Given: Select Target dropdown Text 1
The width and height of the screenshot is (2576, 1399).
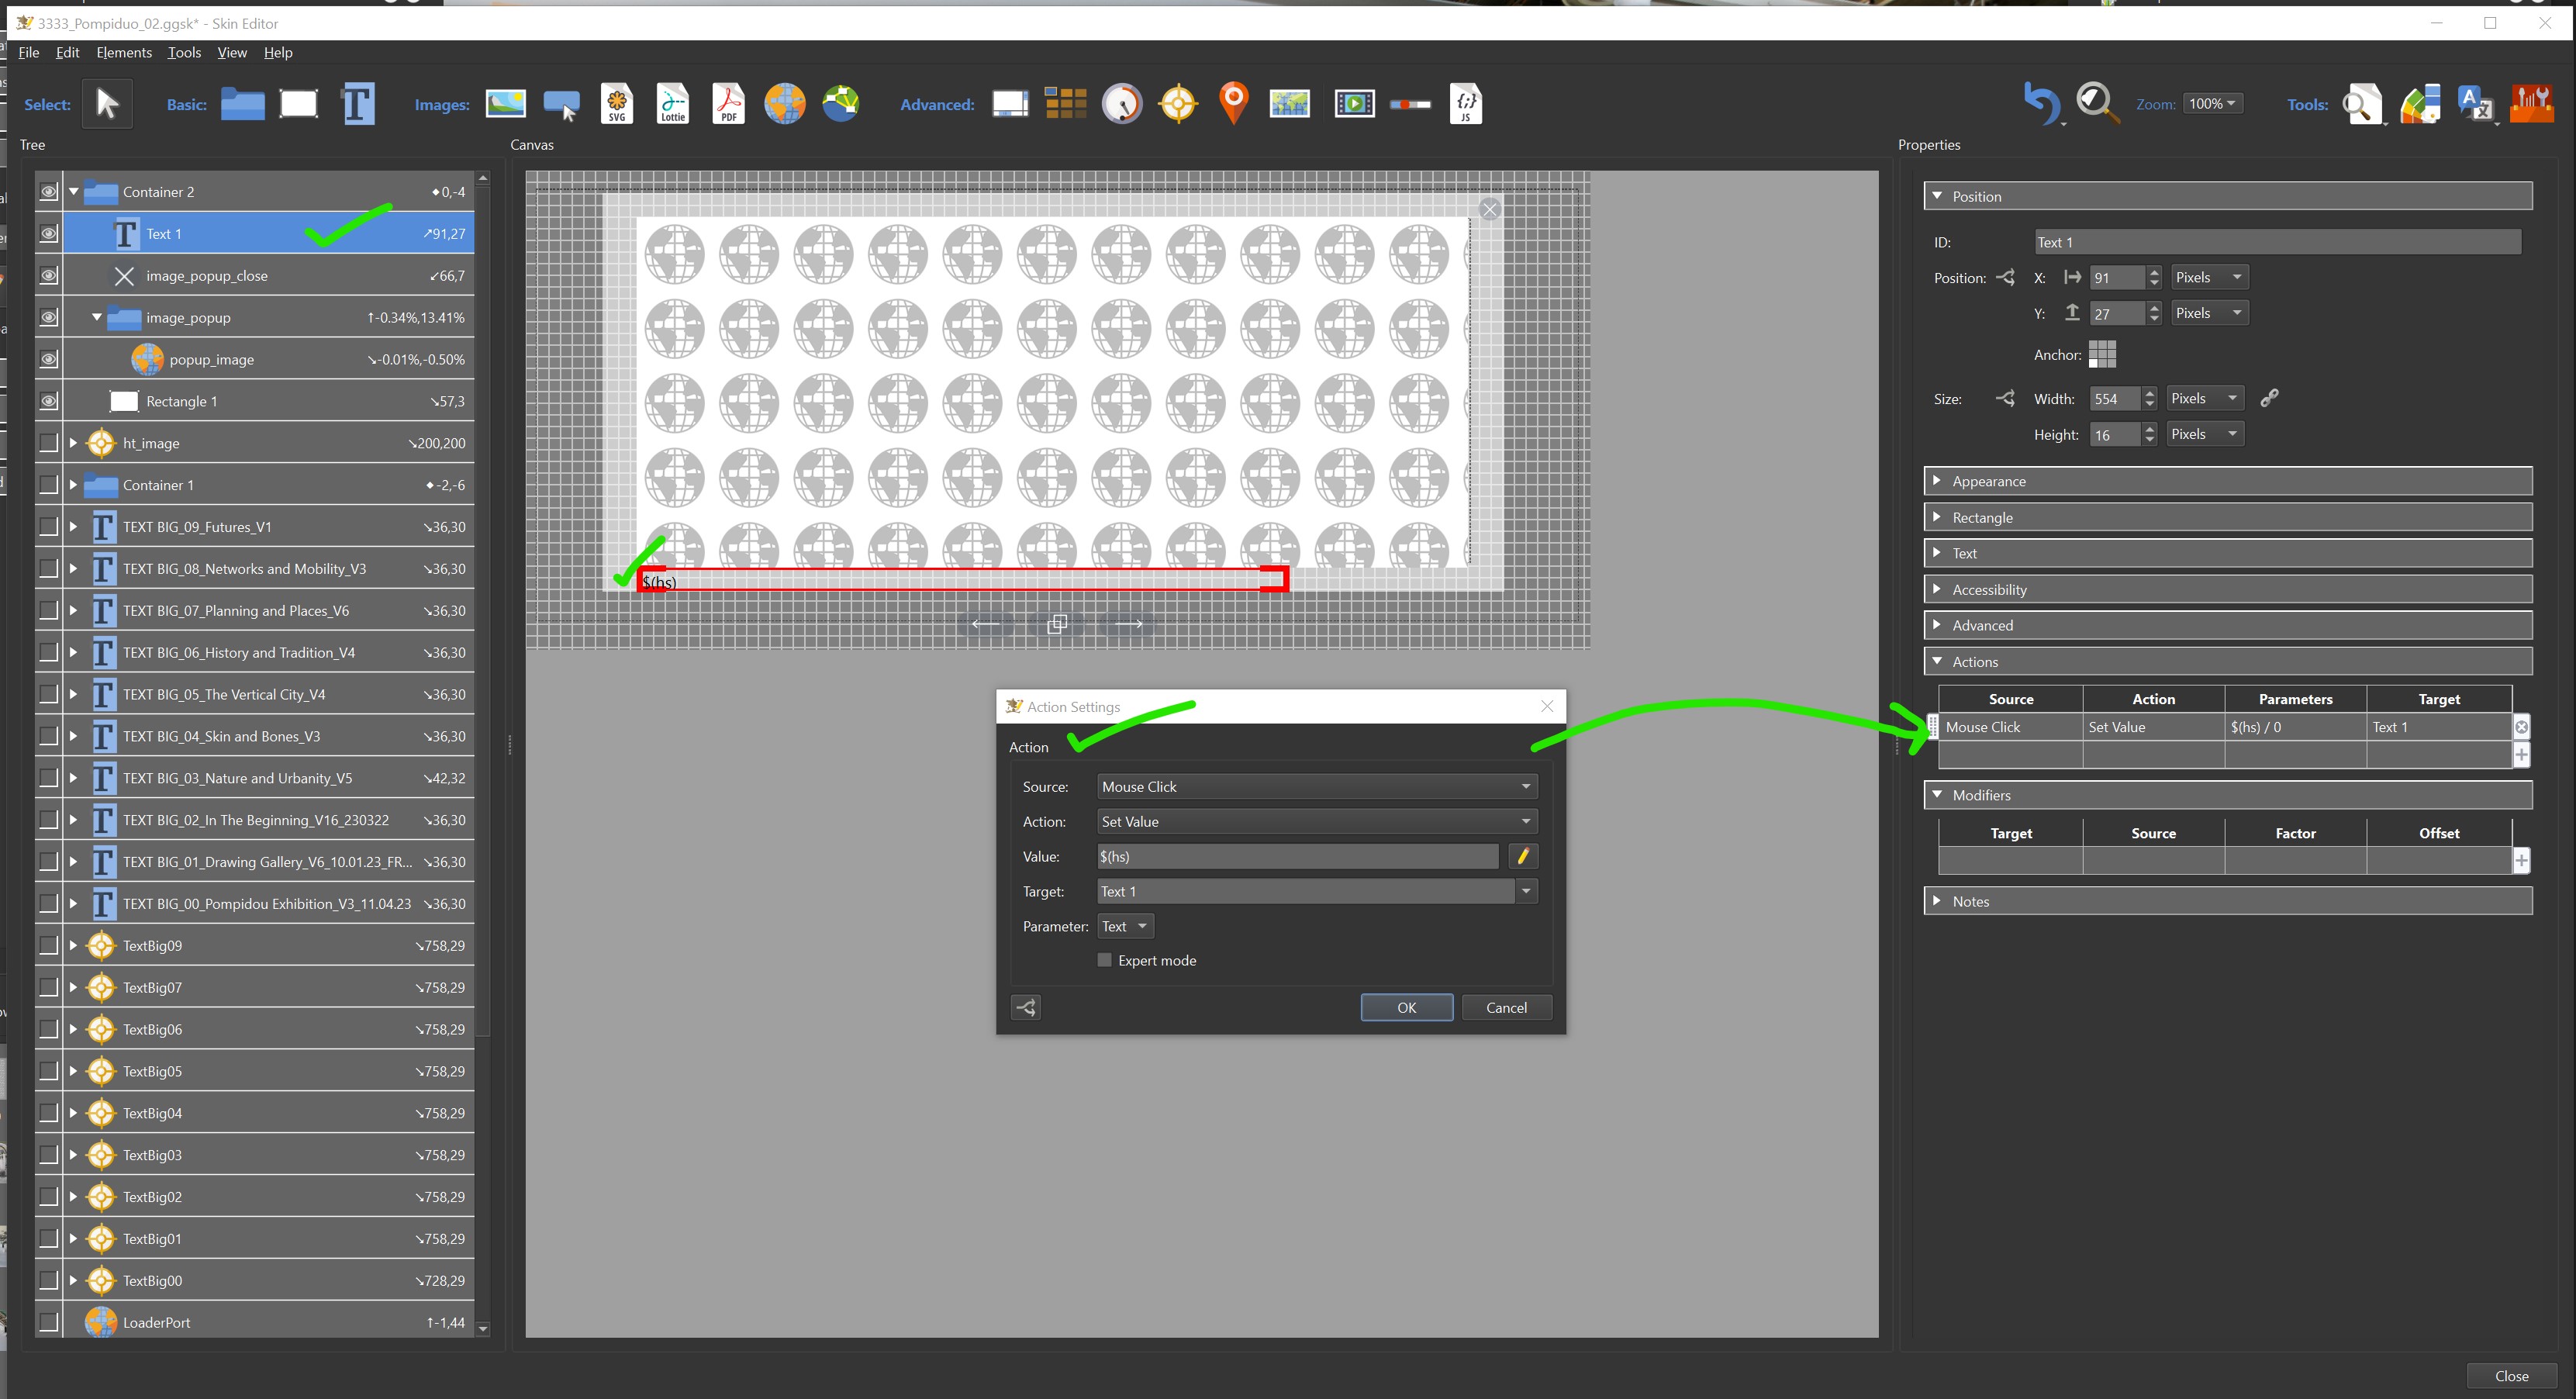Looking at the screenshot, I should coord(1314,891).
